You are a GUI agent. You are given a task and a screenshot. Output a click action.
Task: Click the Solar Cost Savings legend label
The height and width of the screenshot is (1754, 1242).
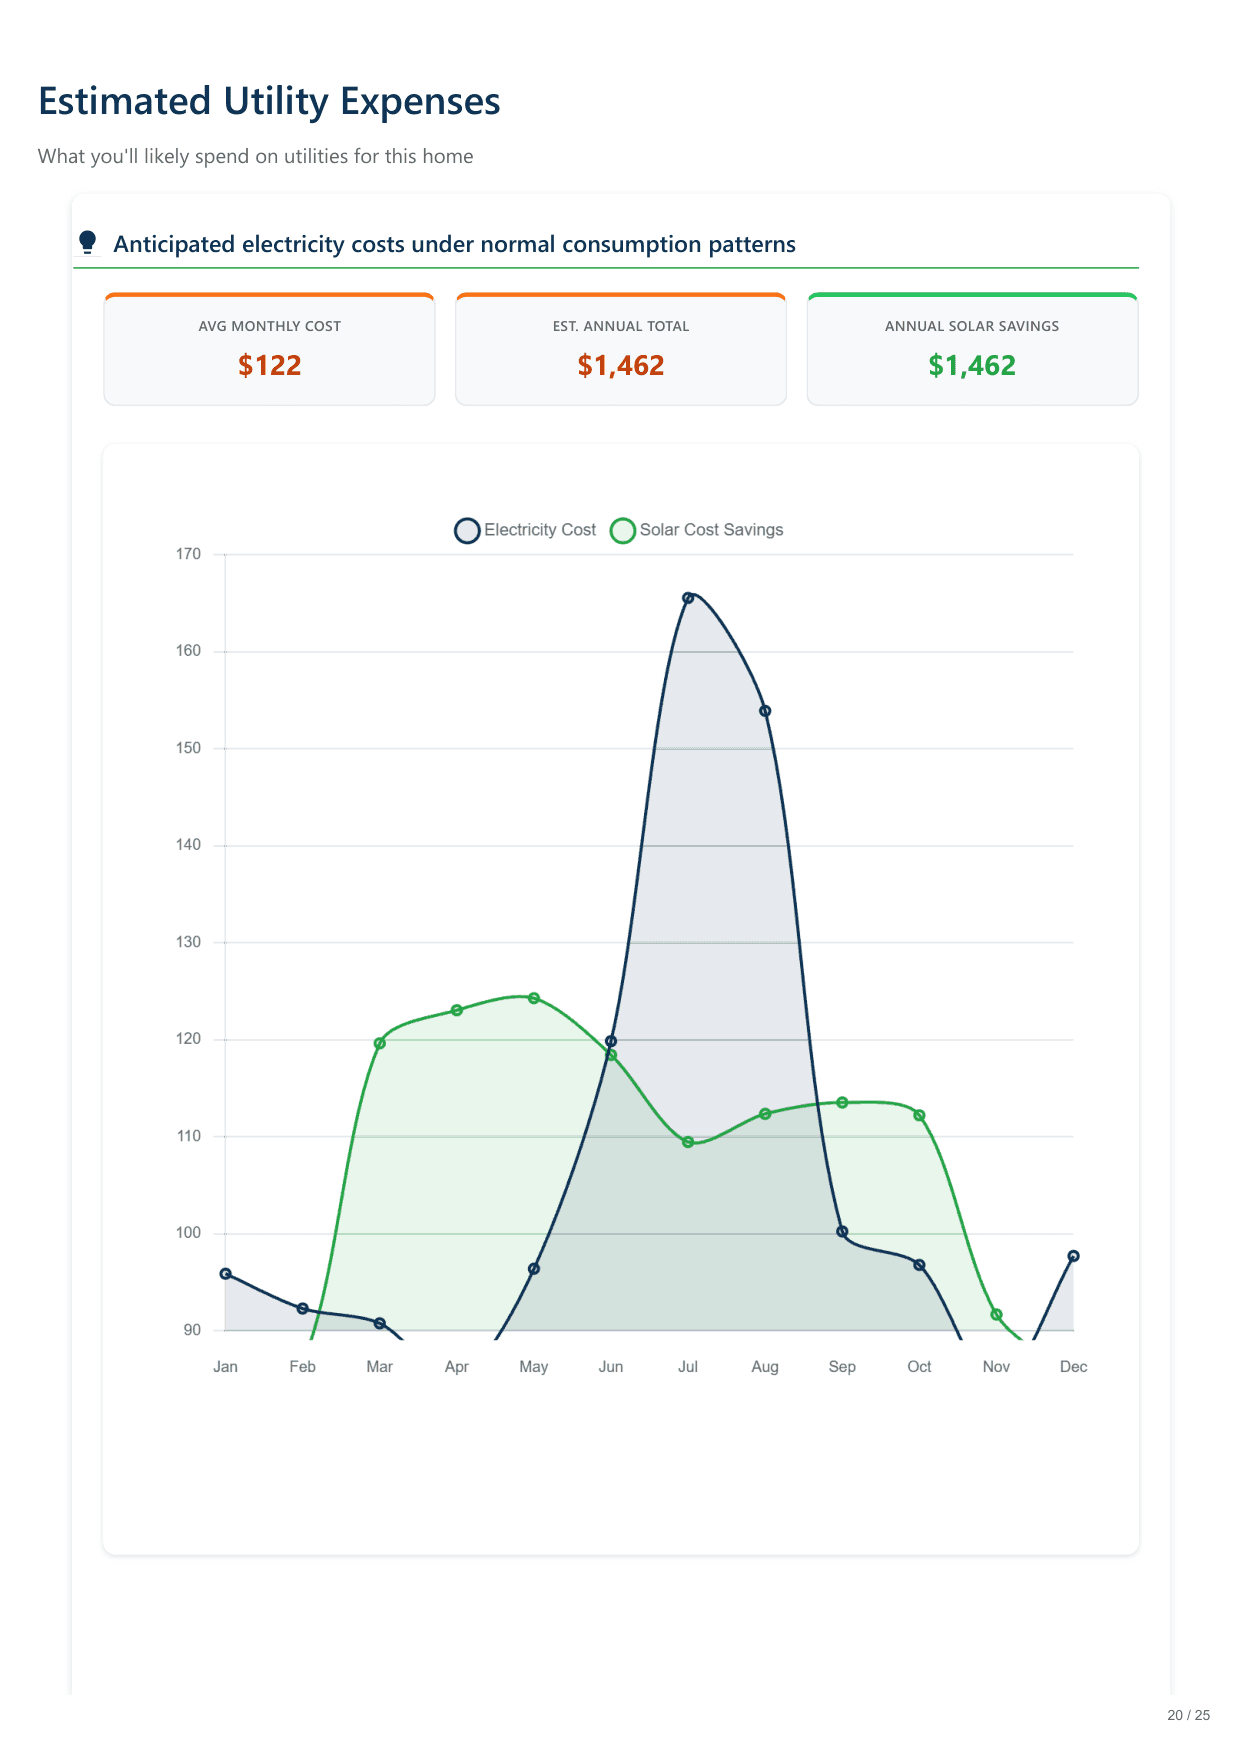pos(711,530)
